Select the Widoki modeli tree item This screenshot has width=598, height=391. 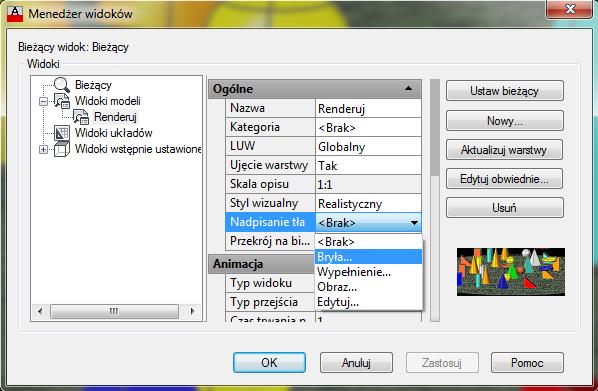pyautogui.click(x=108, y=101)
